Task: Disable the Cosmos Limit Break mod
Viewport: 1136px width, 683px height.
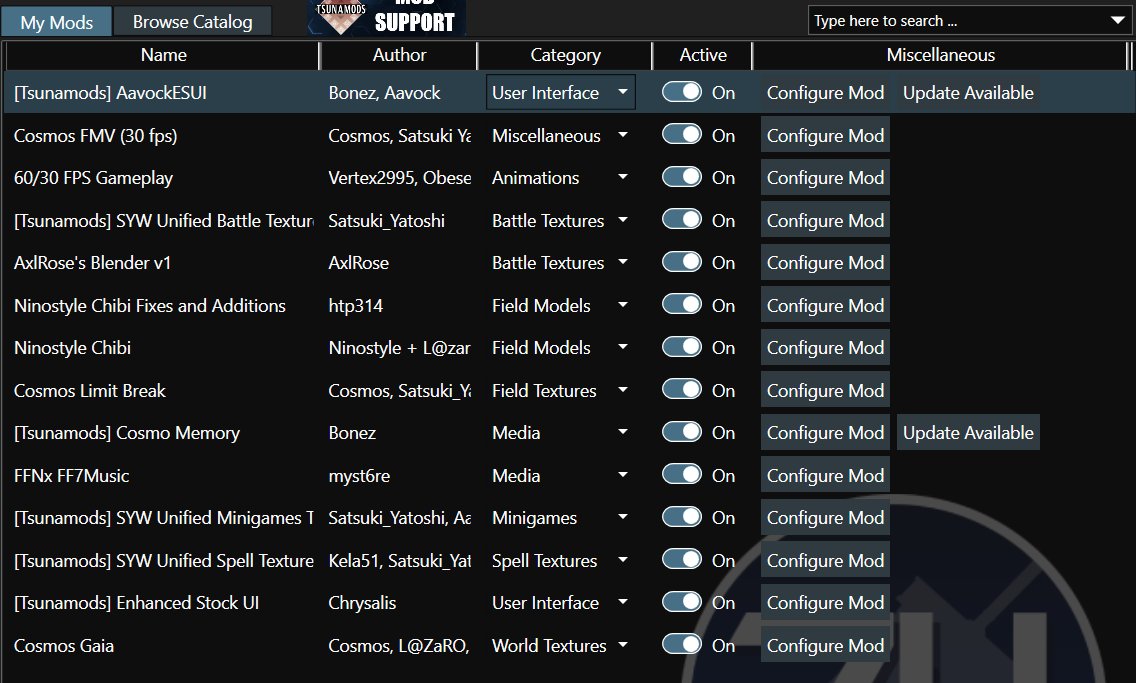Action: pyautogui.click(x=682, y=390)
